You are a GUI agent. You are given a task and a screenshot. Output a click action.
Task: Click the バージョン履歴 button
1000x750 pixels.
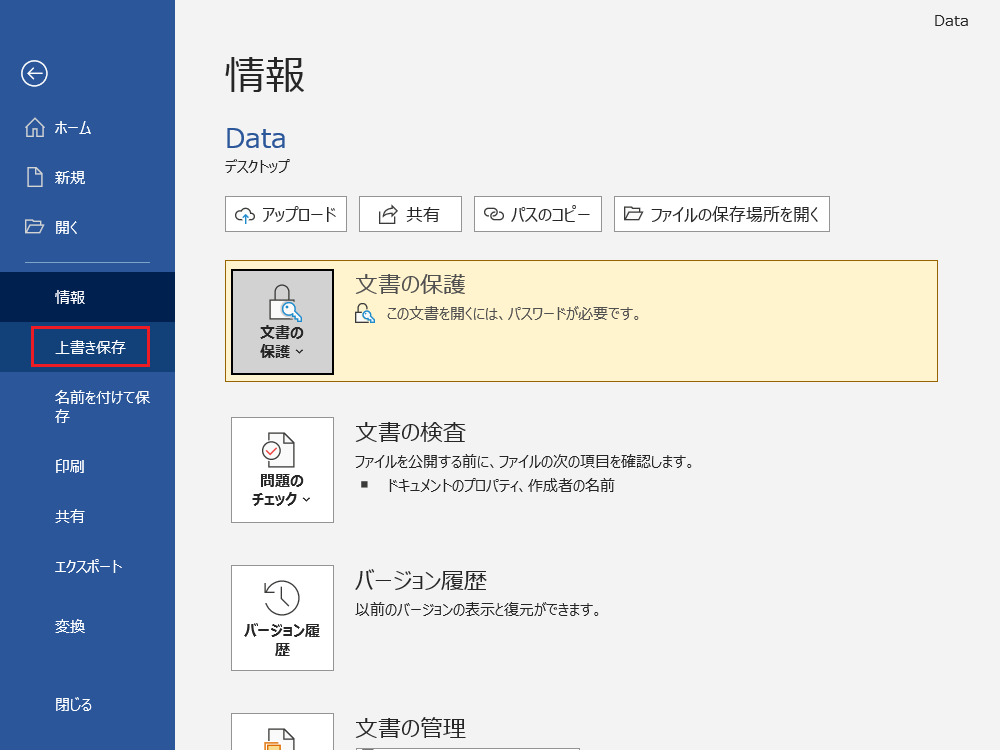[x=283, y=618]
